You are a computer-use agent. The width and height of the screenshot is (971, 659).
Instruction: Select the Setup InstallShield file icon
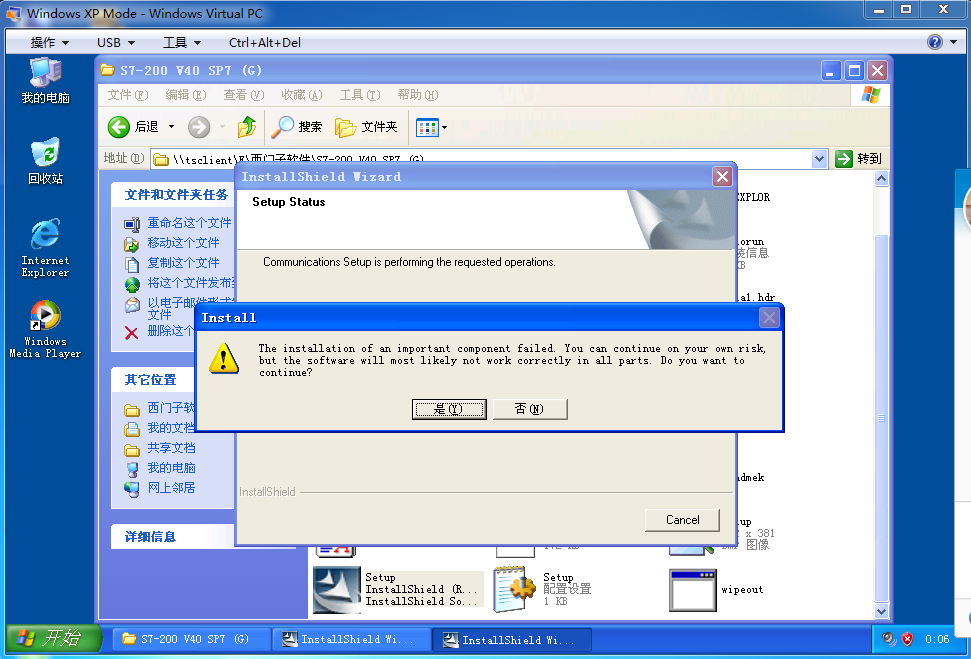coord(337,590)
